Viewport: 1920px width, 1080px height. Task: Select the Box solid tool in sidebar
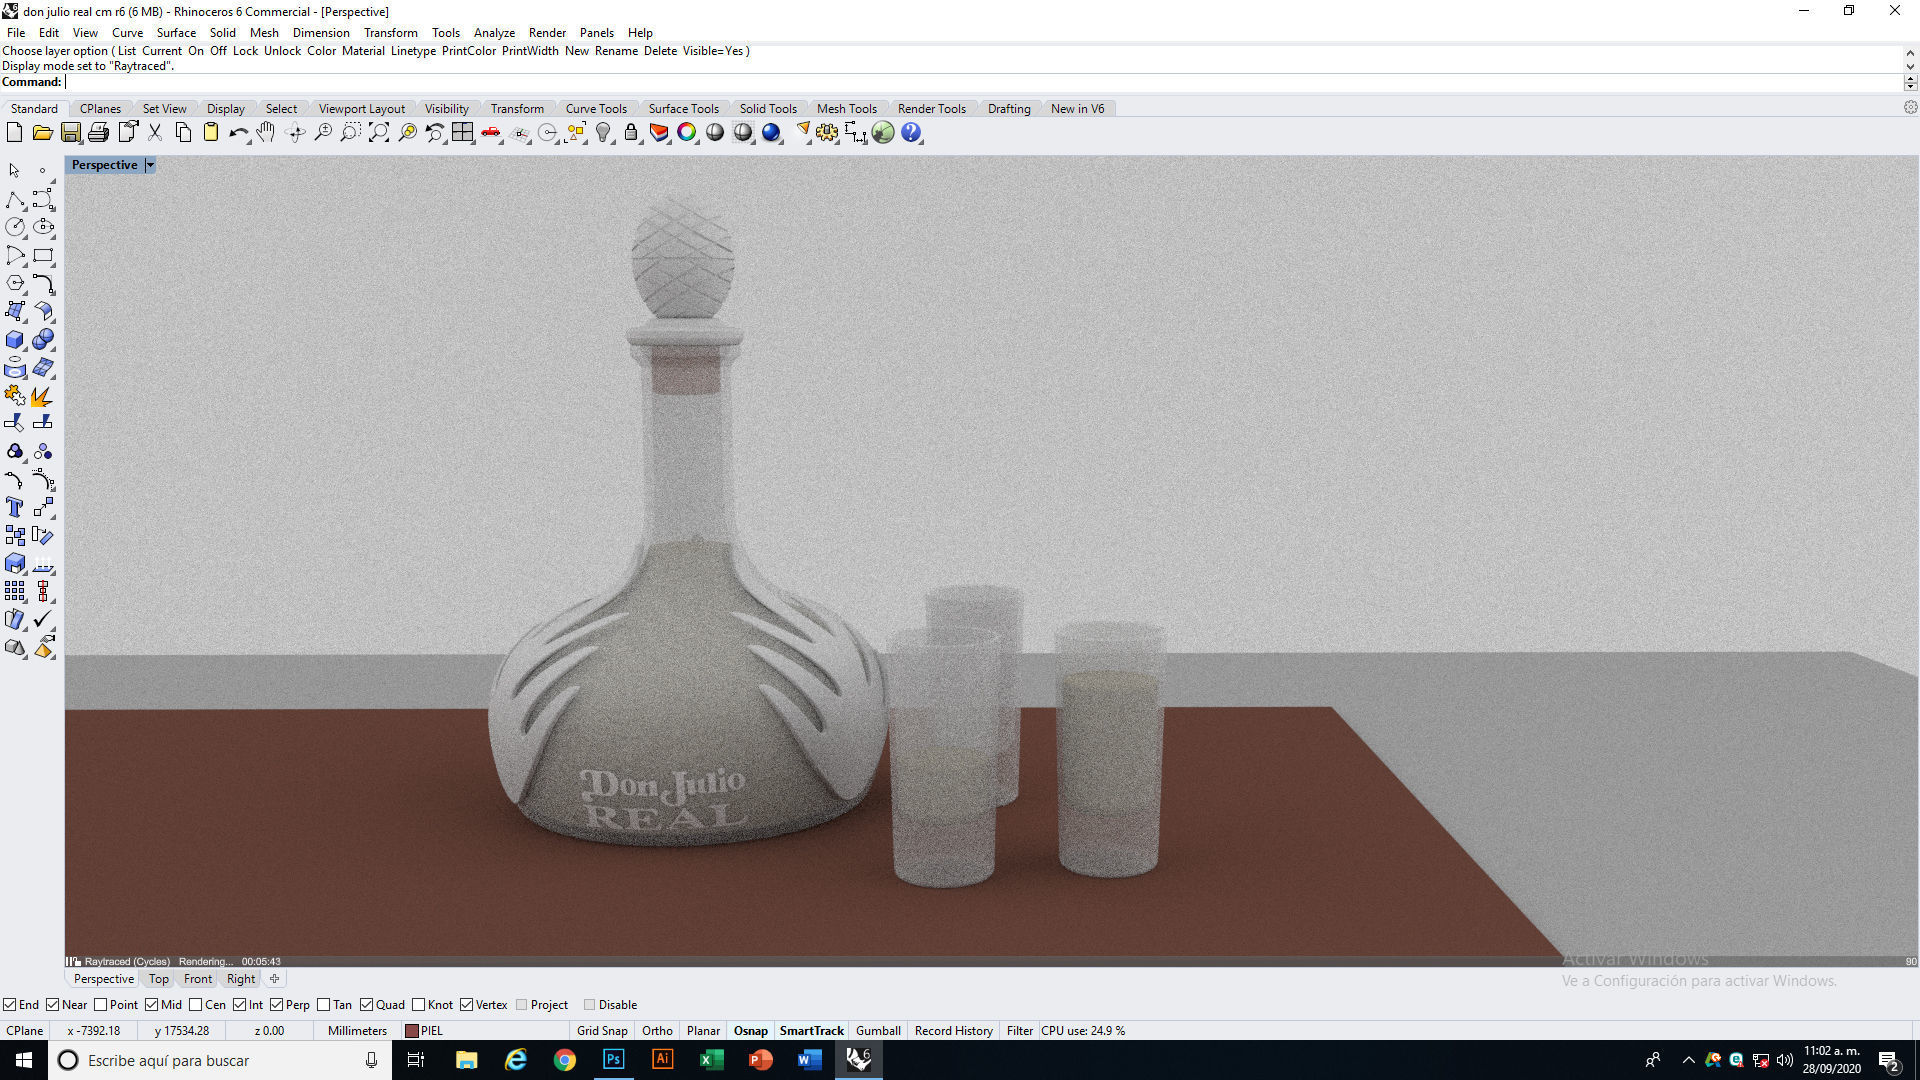[x=15, y=340]
